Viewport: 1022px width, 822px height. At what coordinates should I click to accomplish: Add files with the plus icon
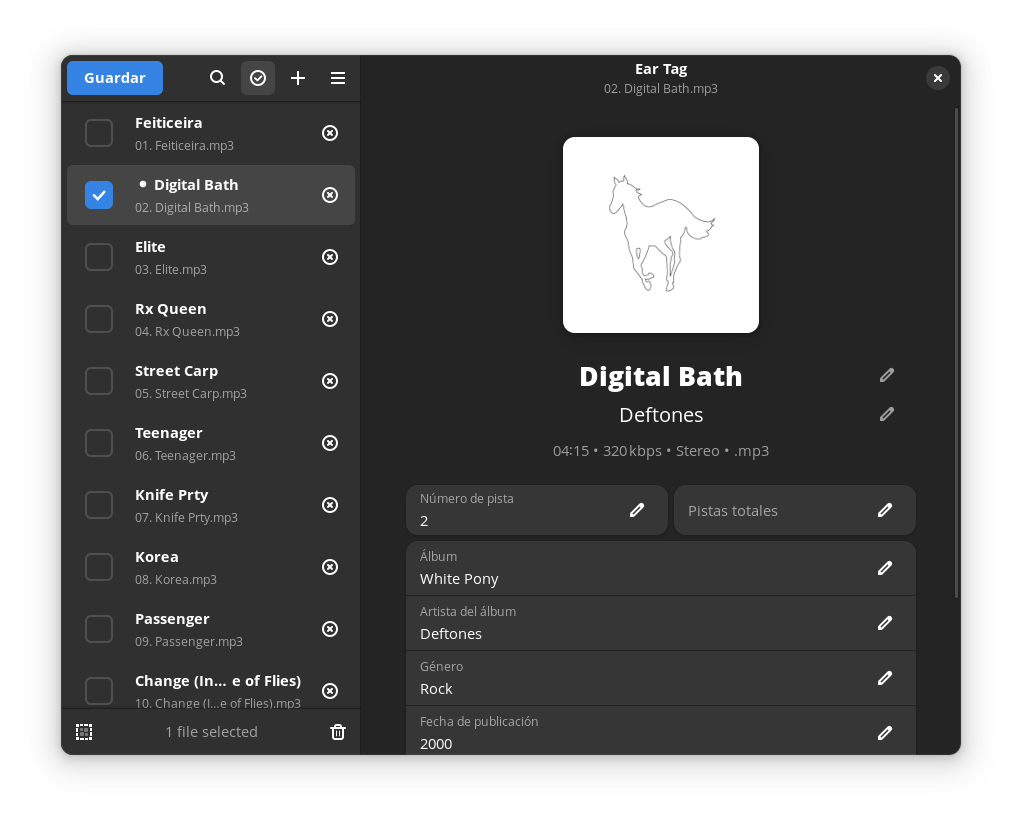coord(298,78)
